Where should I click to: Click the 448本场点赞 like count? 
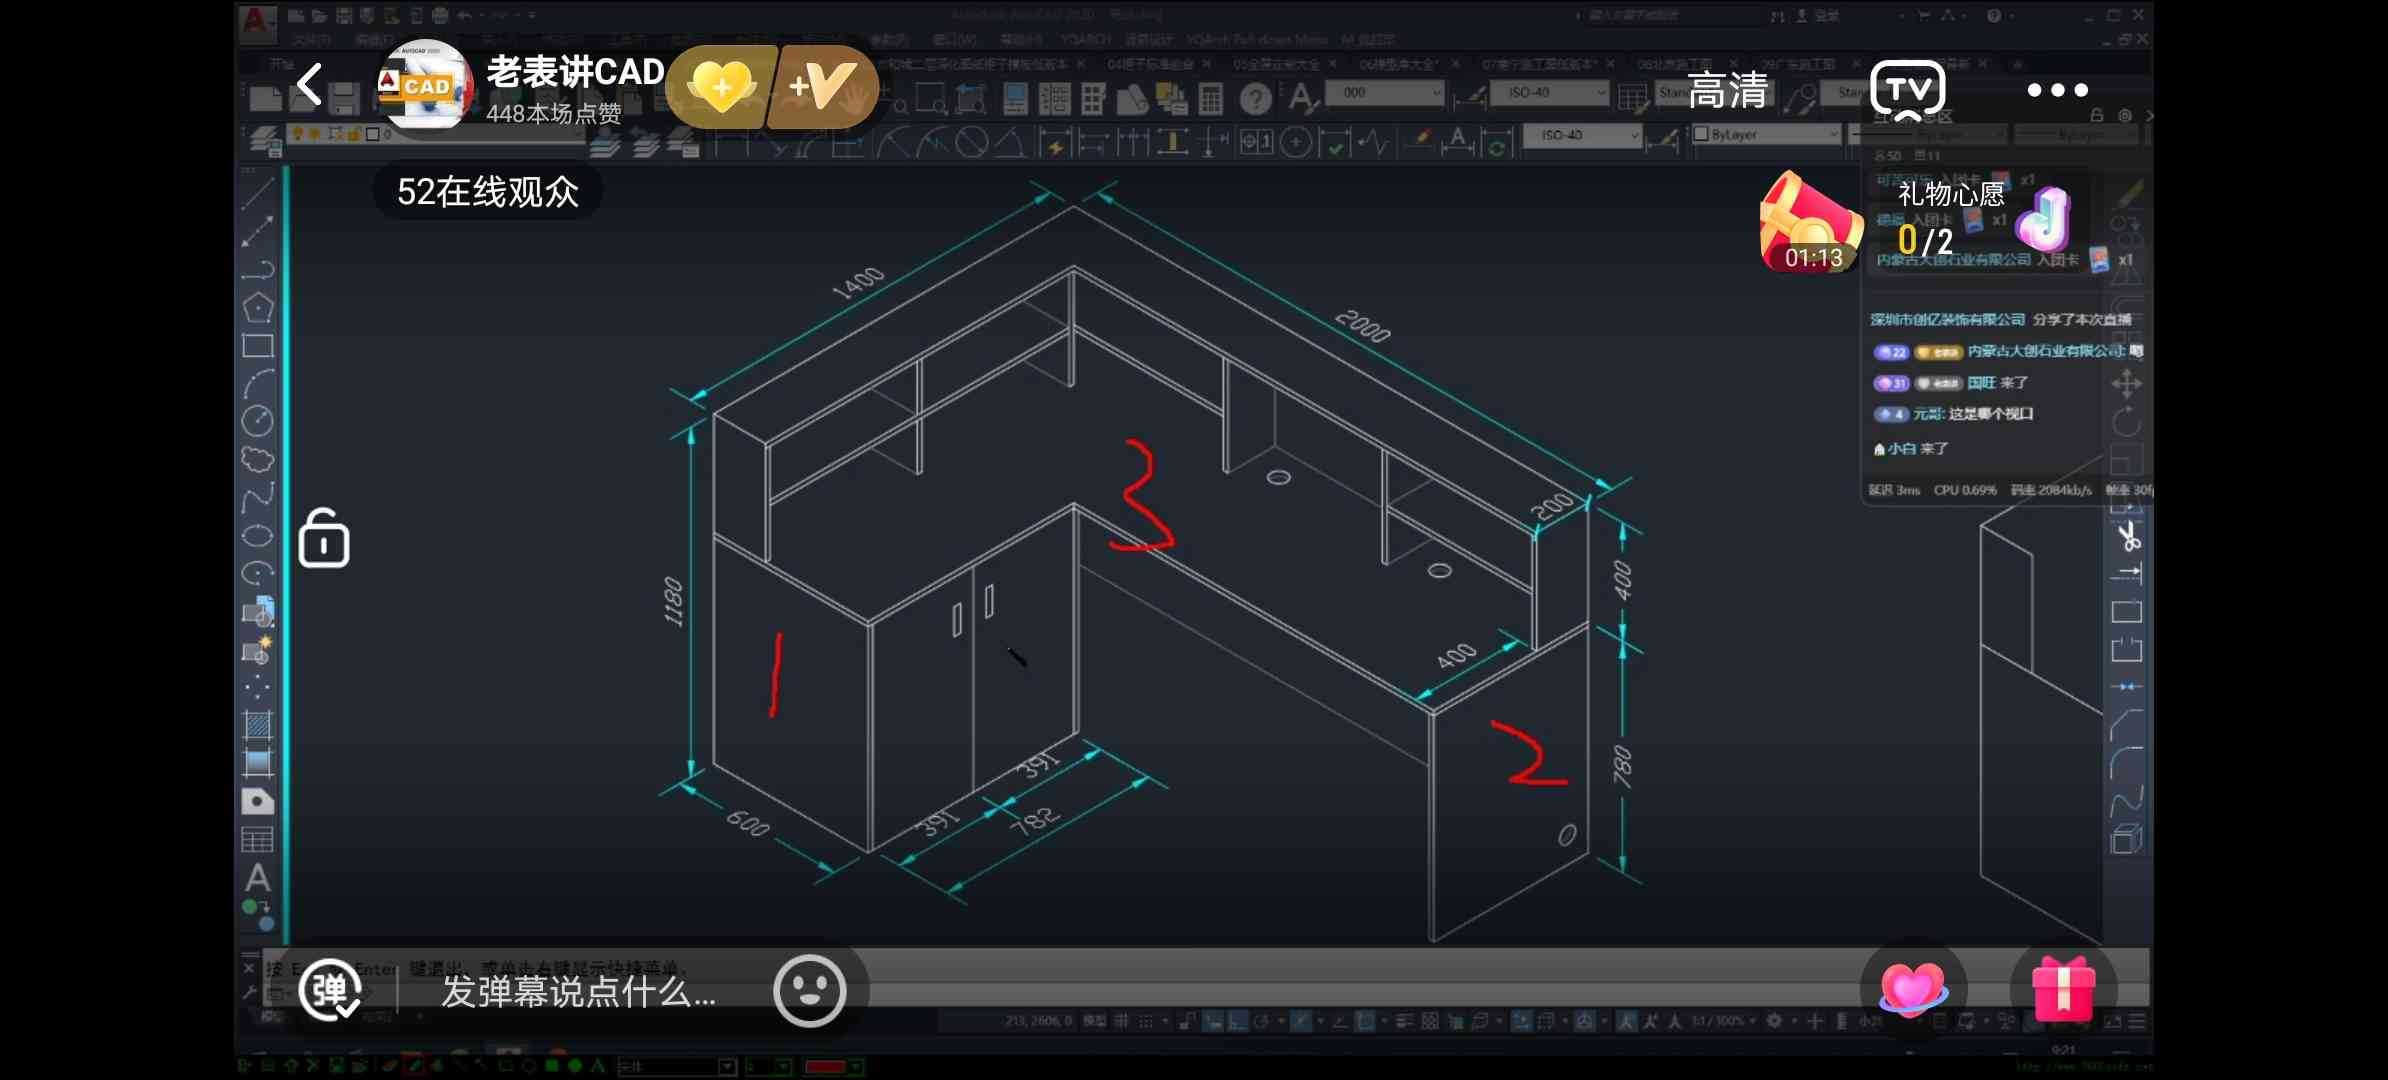coord(553,113)
